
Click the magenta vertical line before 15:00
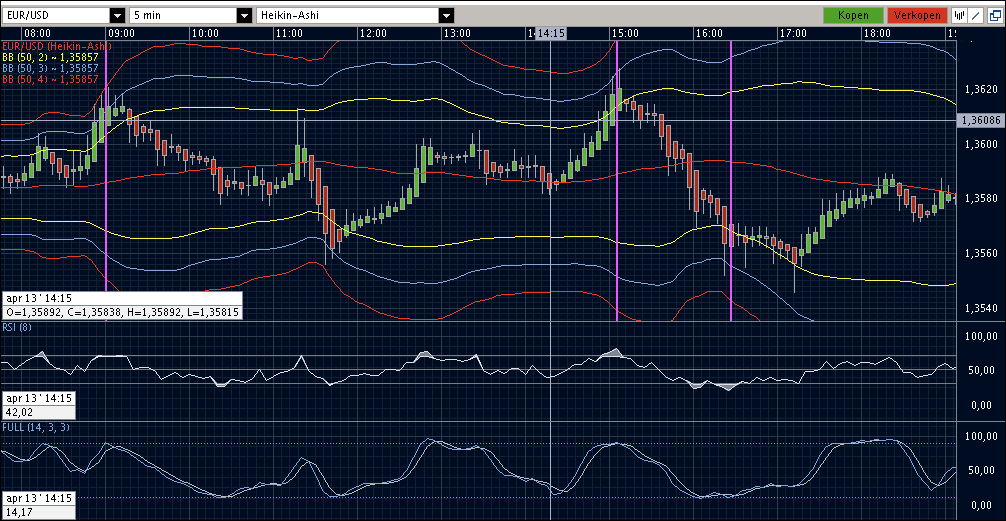tap(617, 180)
